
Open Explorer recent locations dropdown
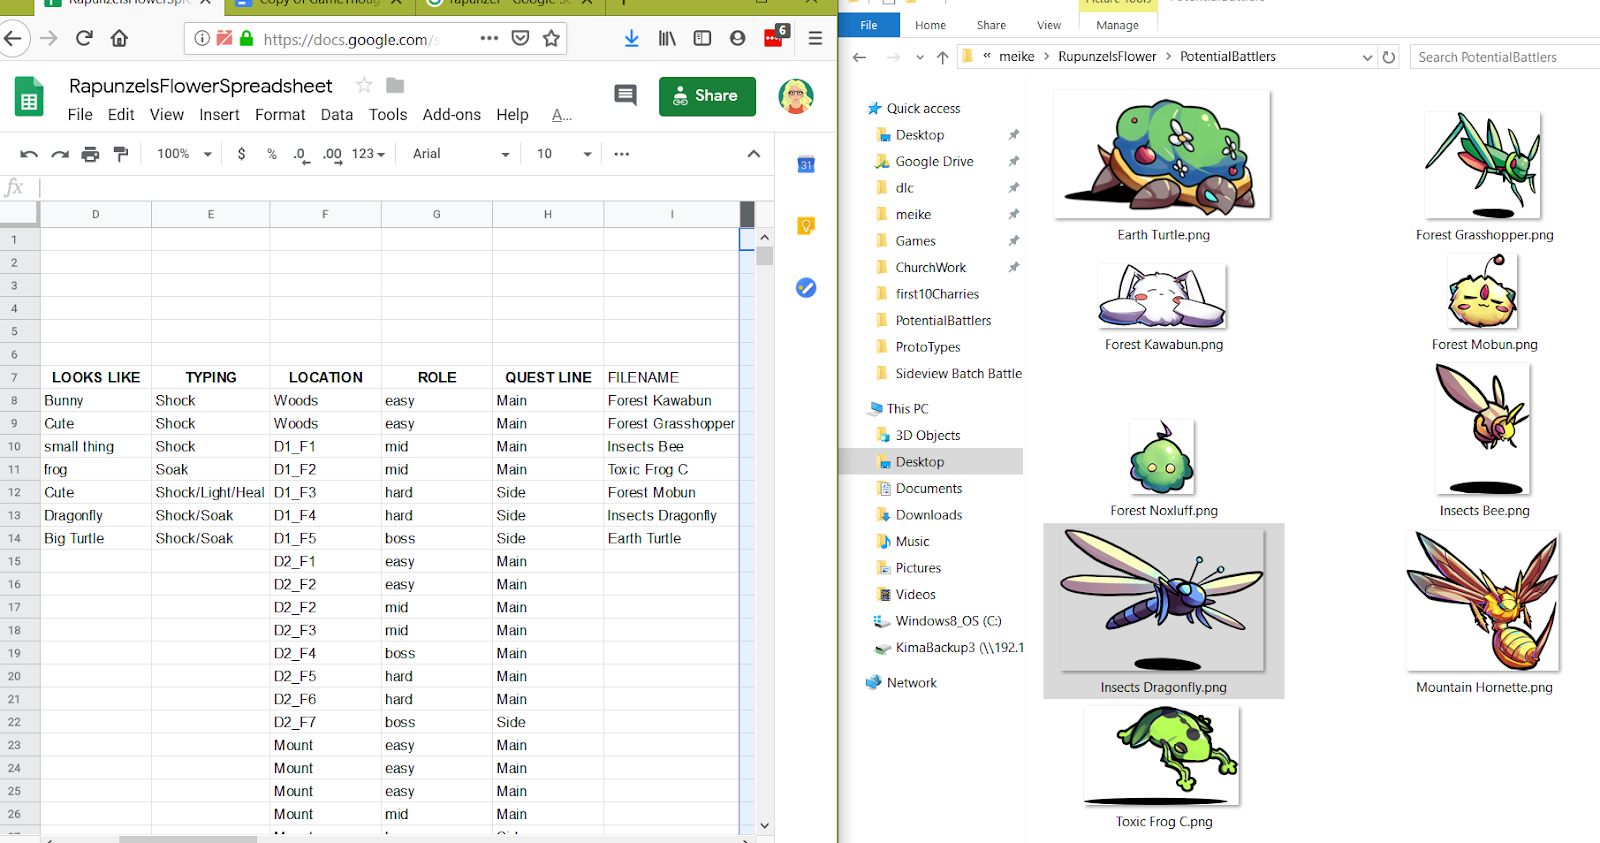[x=920, y=58]
